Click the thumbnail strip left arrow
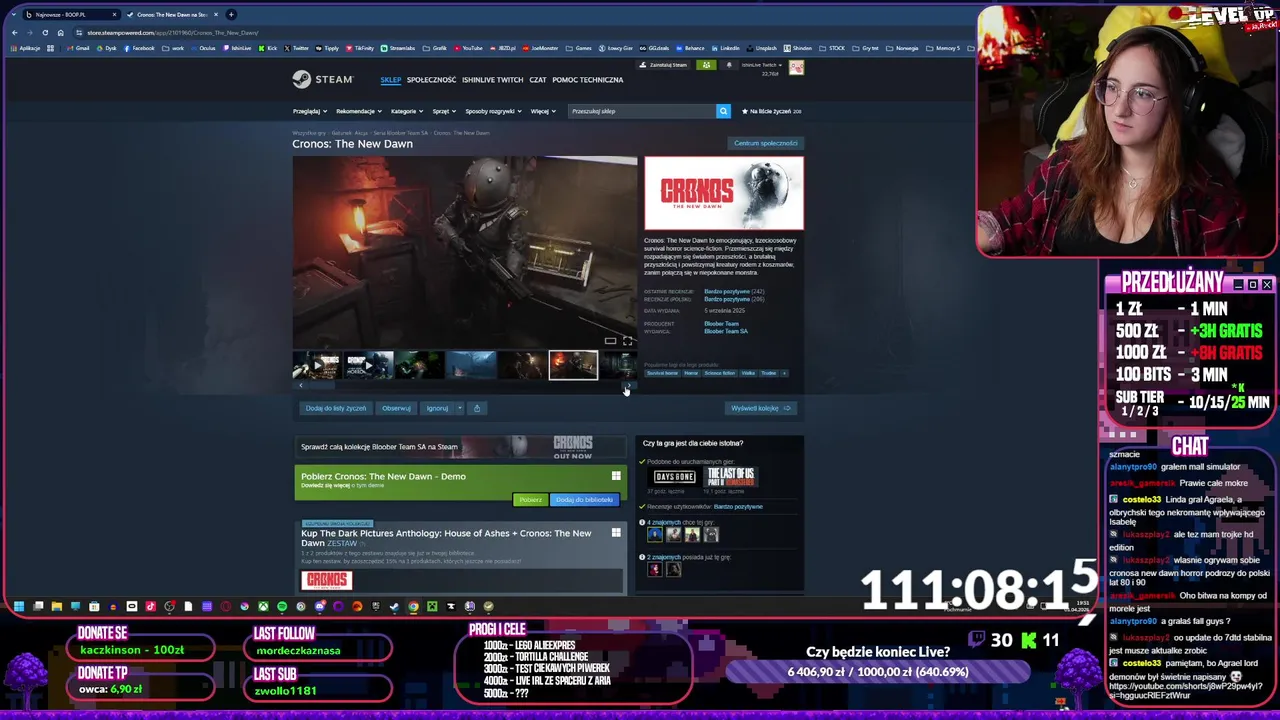 click(301, 386)
